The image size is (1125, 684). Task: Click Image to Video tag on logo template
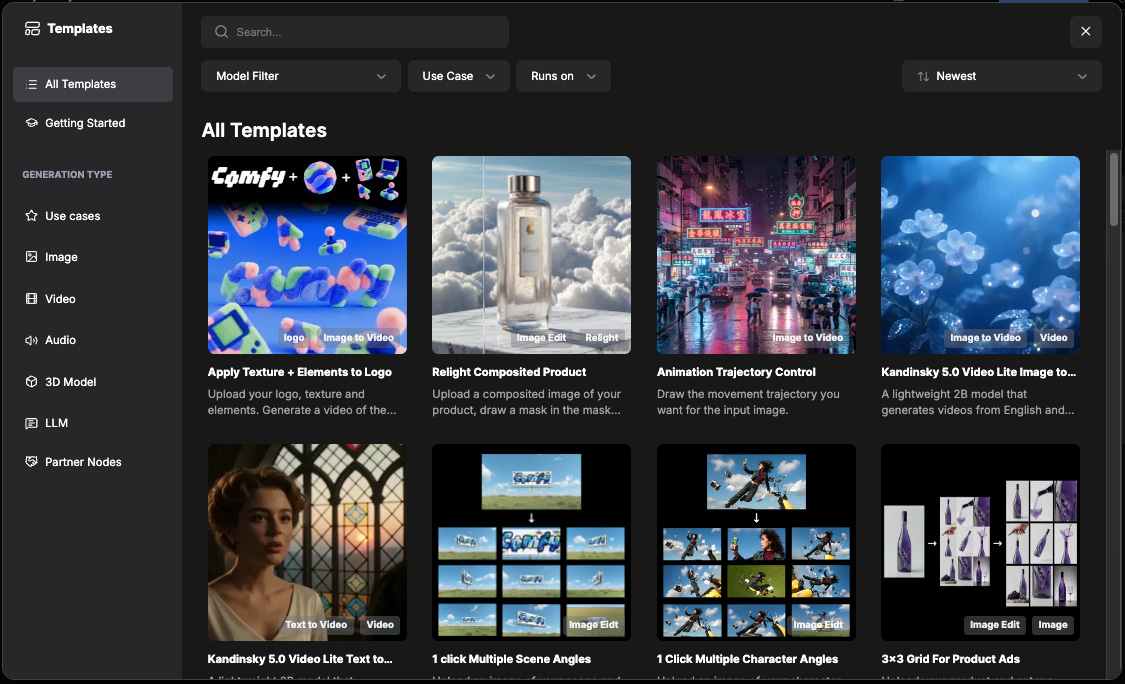pos(358,337)
